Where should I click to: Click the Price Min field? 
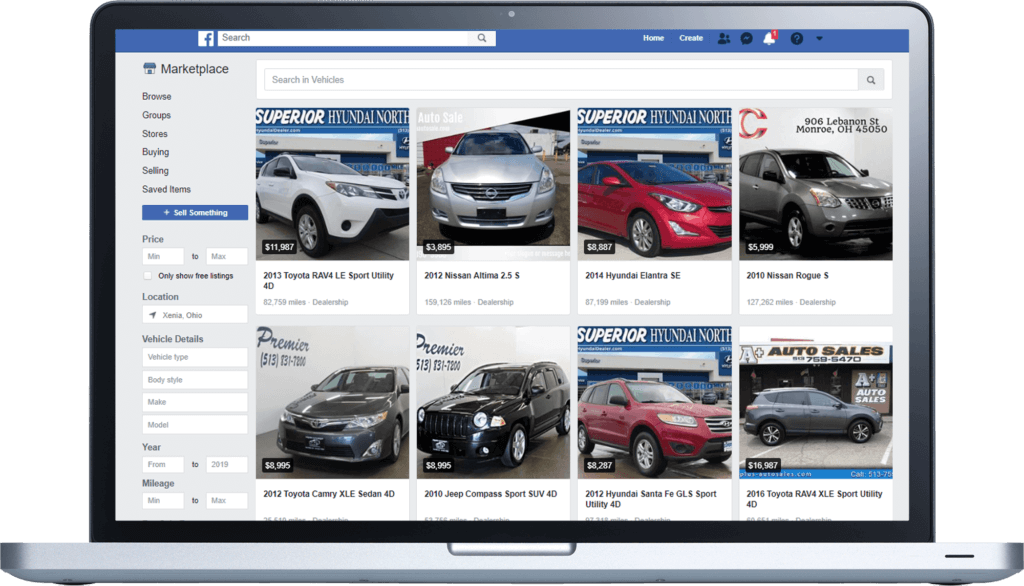tap(163, 256)
